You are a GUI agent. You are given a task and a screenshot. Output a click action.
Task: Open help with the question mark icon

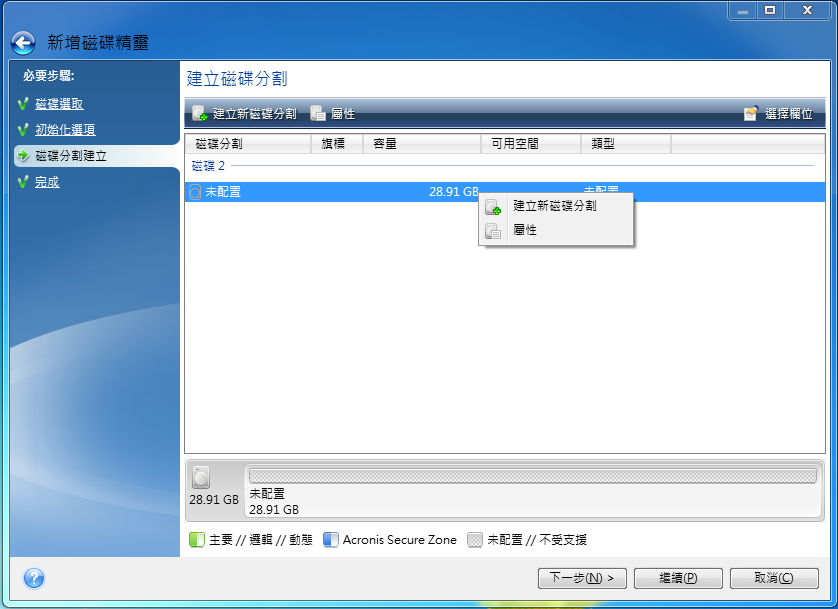pos(34,578)
